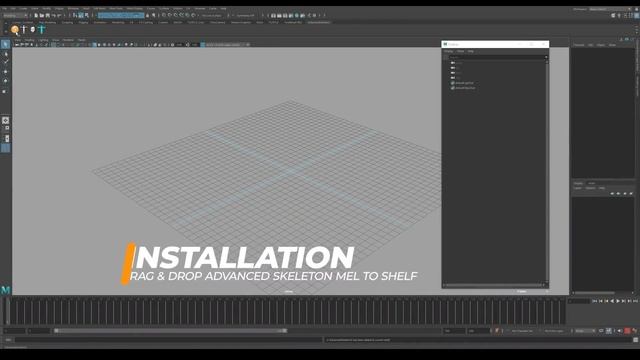
Task: Open the frame rate dropdown
Action: pos(585,331)
